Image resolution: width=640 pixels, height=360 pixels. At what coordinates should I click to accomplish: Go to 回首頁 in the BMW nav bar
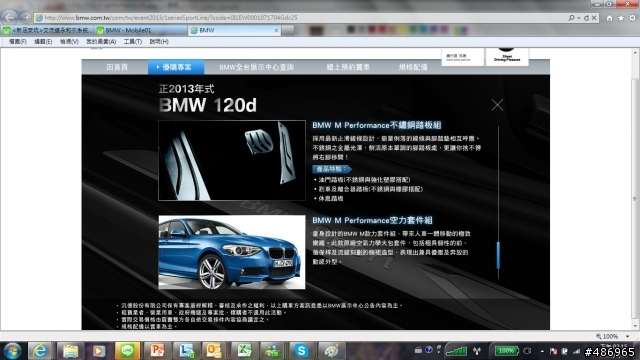pyautogui.click(x=117, y=67)
